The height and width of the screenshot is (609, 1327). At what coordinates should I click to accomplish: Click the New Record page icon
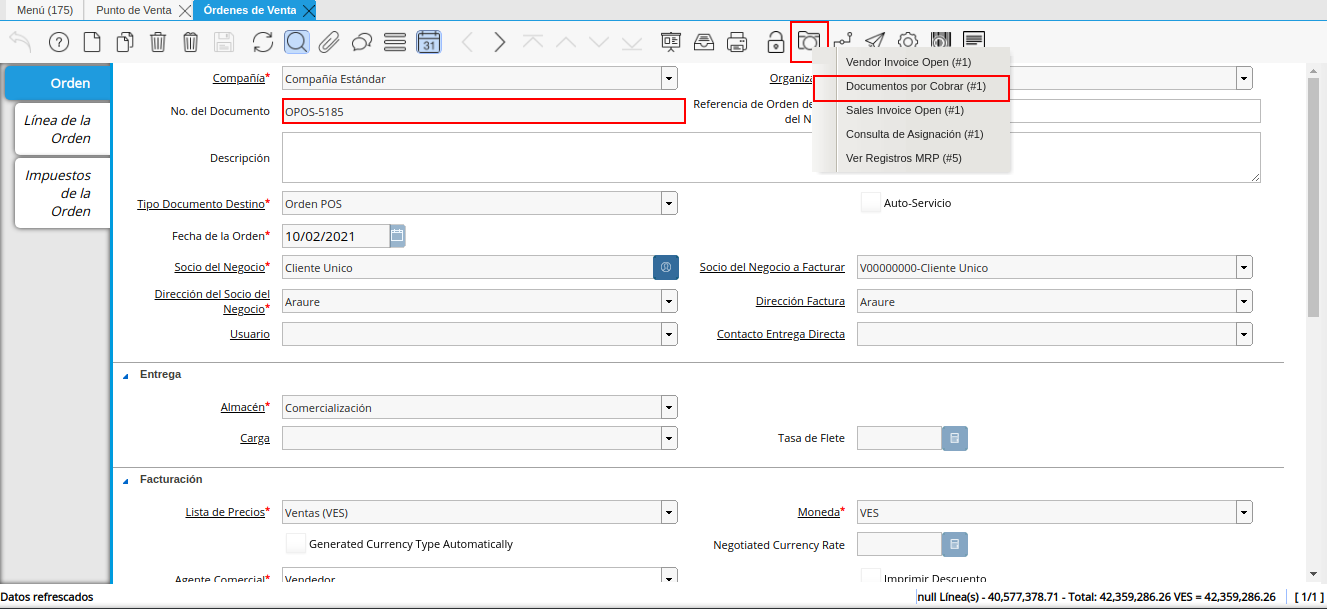tap(92, 42)
